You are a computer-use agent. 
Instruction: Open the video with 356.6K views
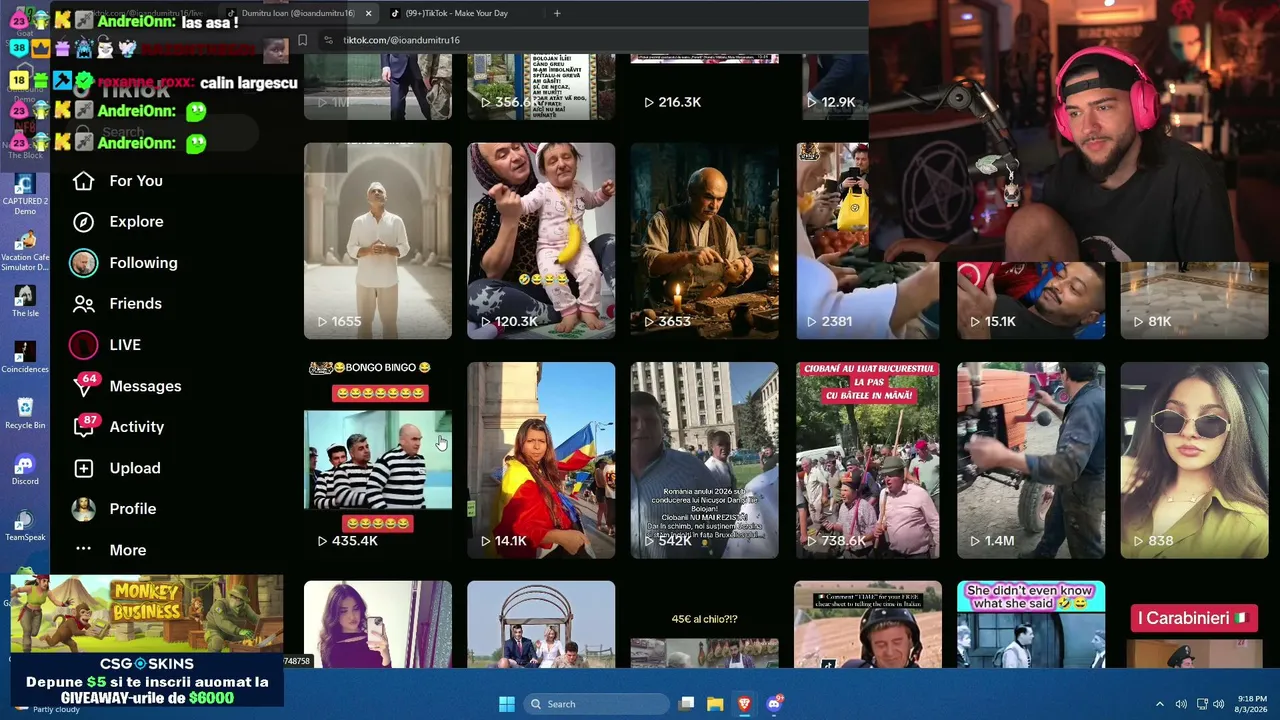[x=541, y=87]
